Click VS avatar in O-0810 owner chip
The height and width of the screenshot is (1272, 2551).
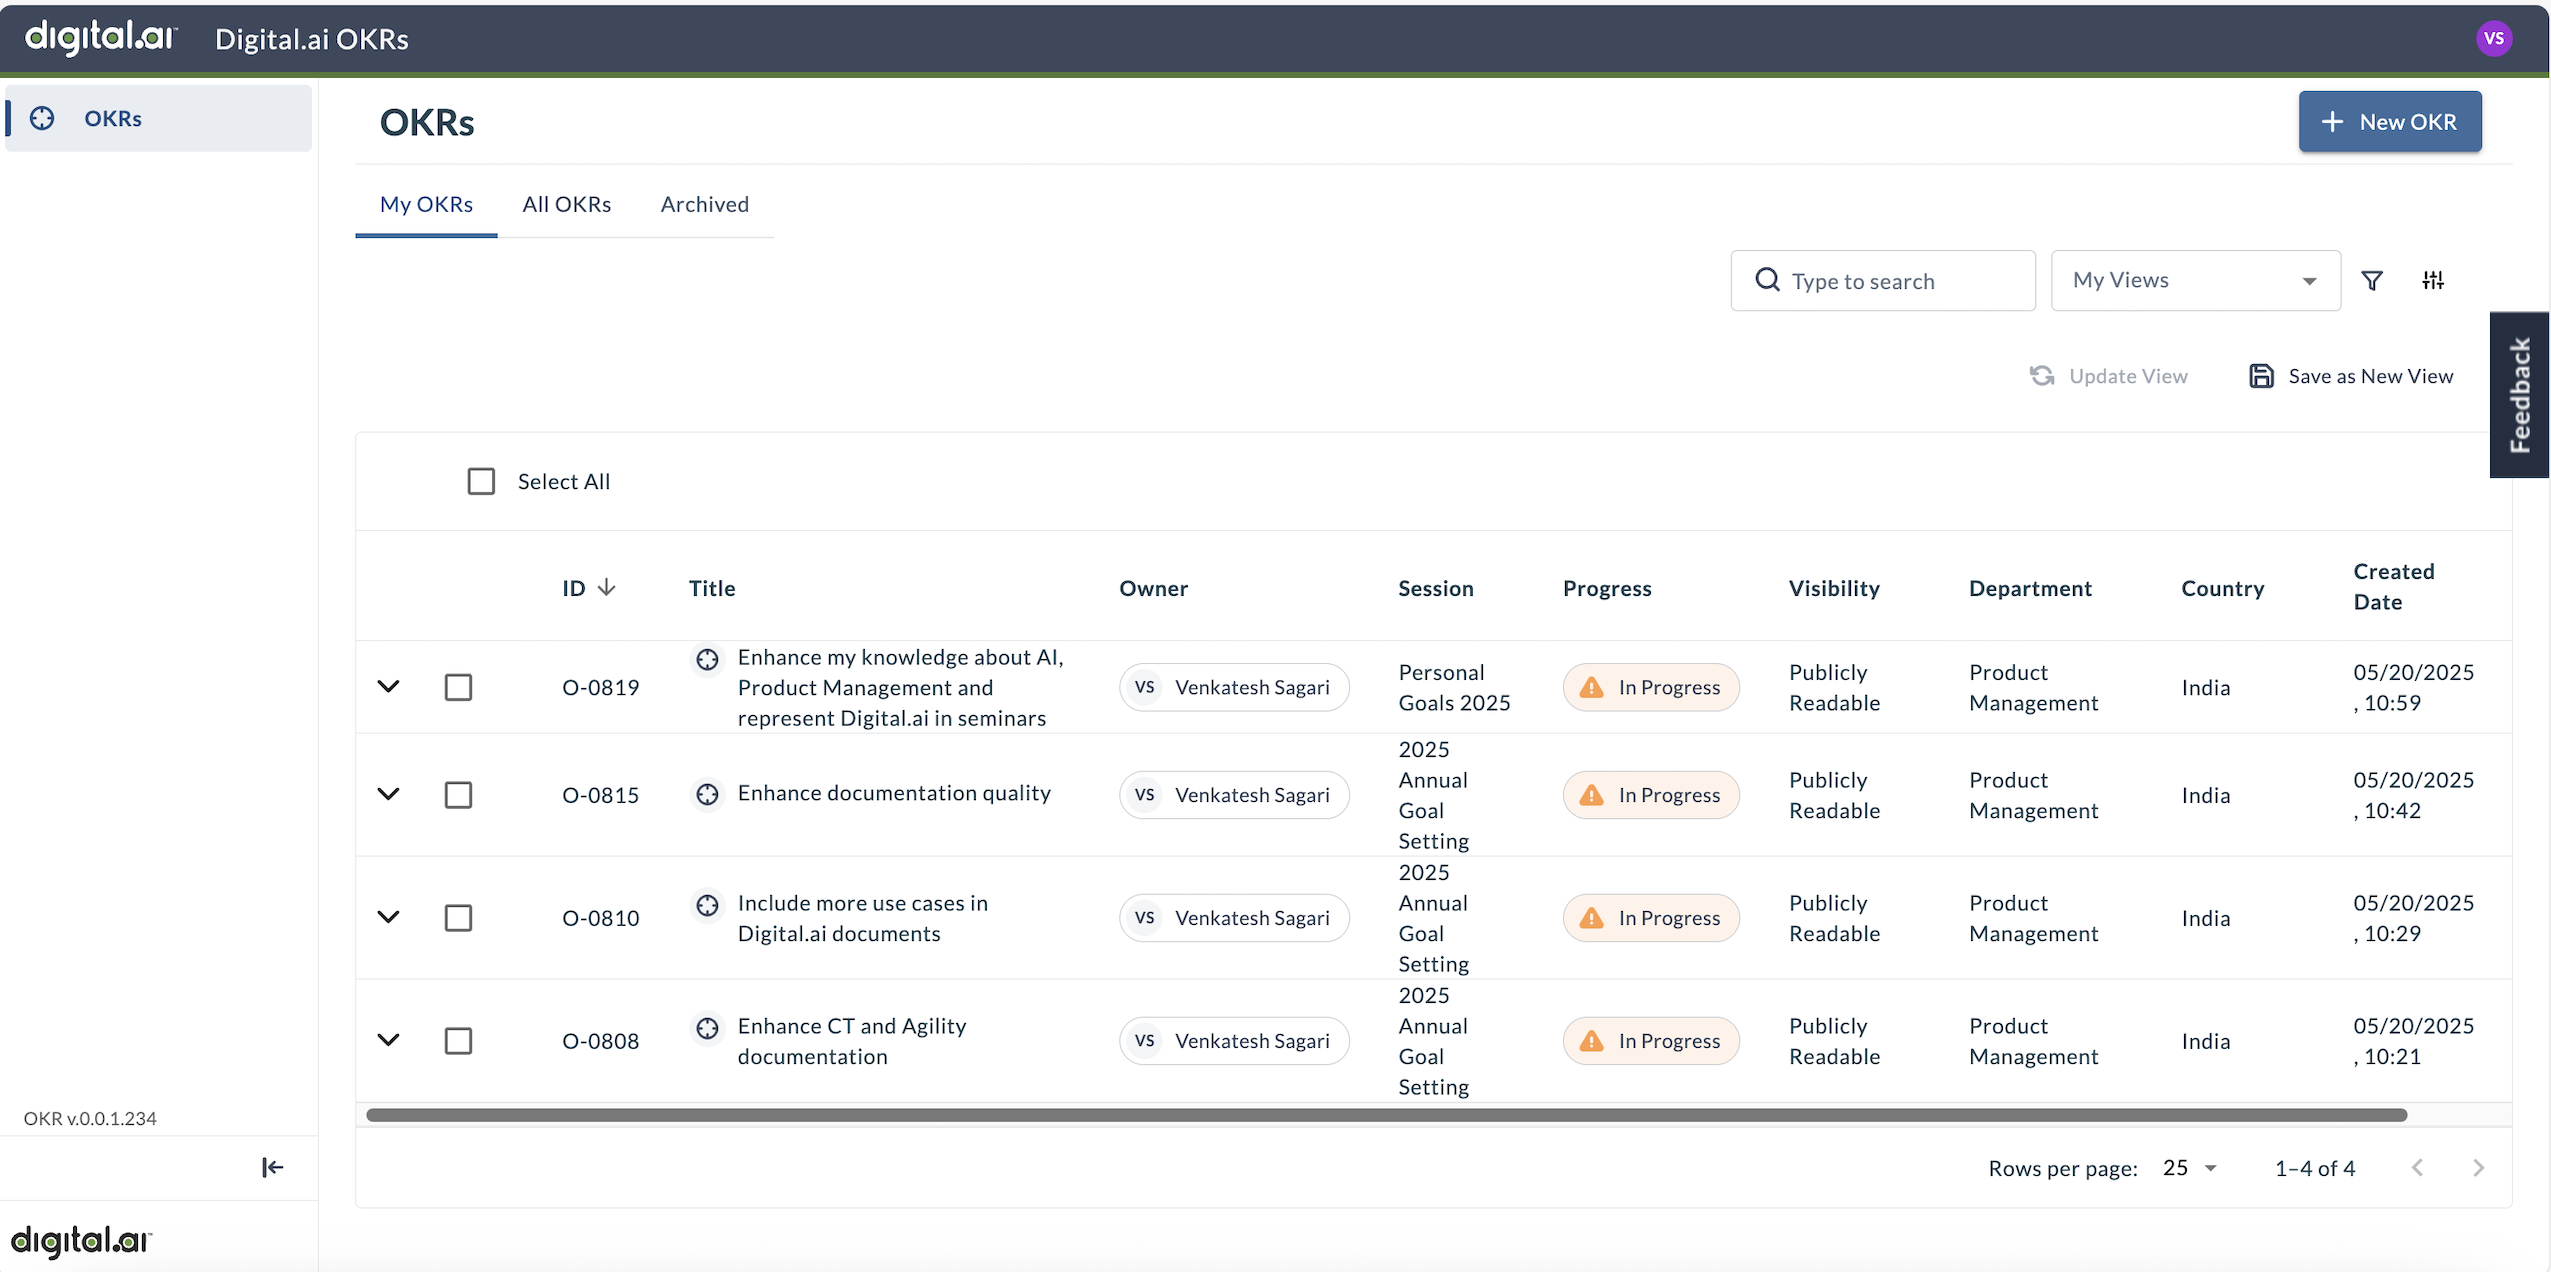1144,918
